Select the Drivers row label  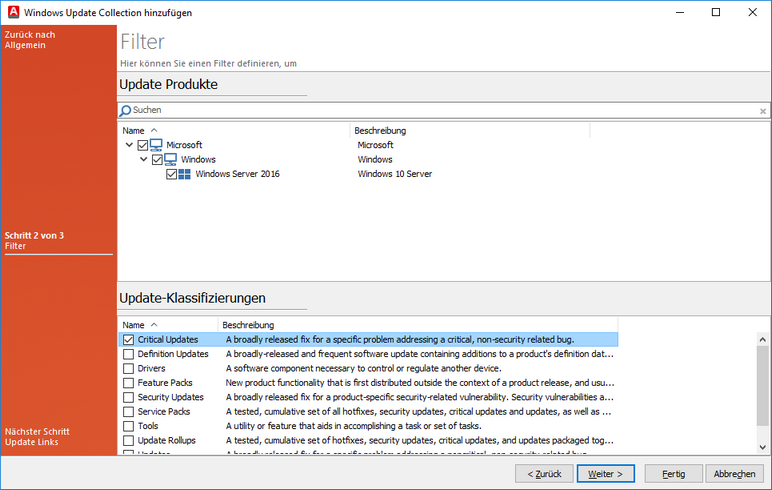151,368
